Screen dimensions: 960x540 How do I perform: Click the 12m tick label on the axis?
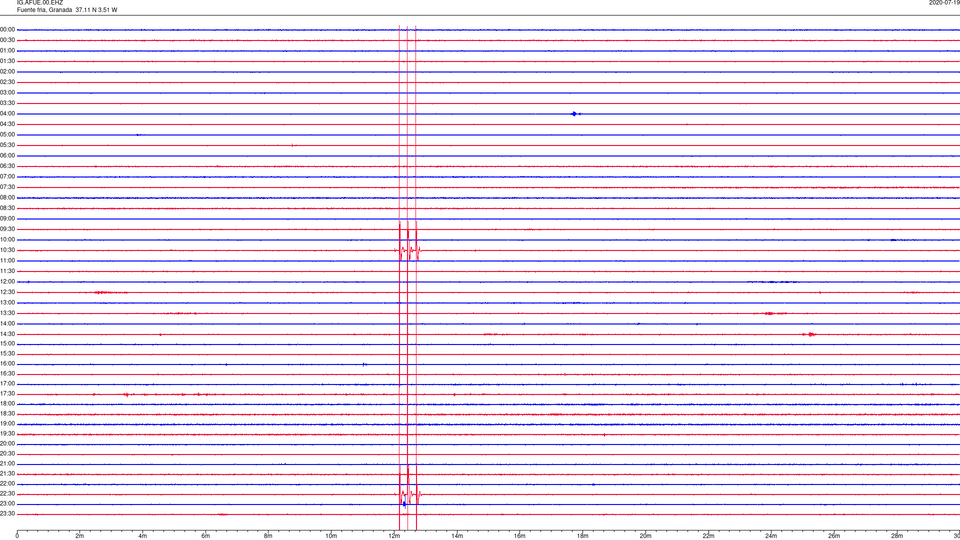point(394,536)
